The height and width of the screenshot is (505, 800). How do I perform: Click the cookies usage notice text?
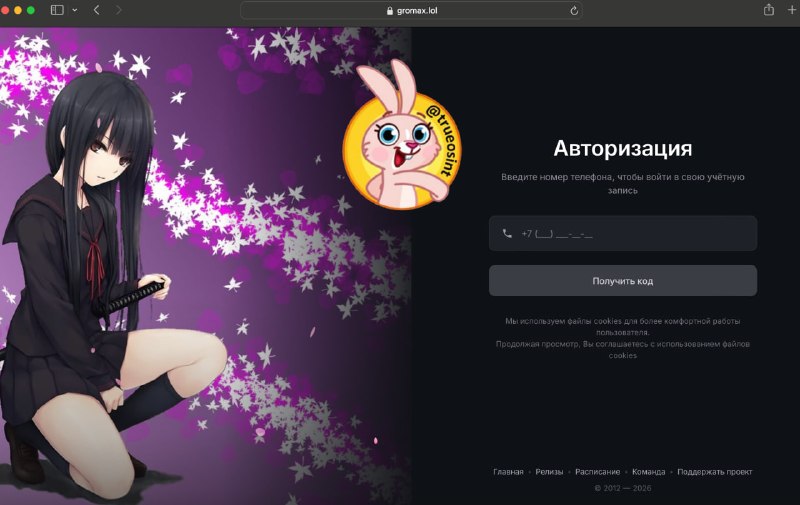623,338
